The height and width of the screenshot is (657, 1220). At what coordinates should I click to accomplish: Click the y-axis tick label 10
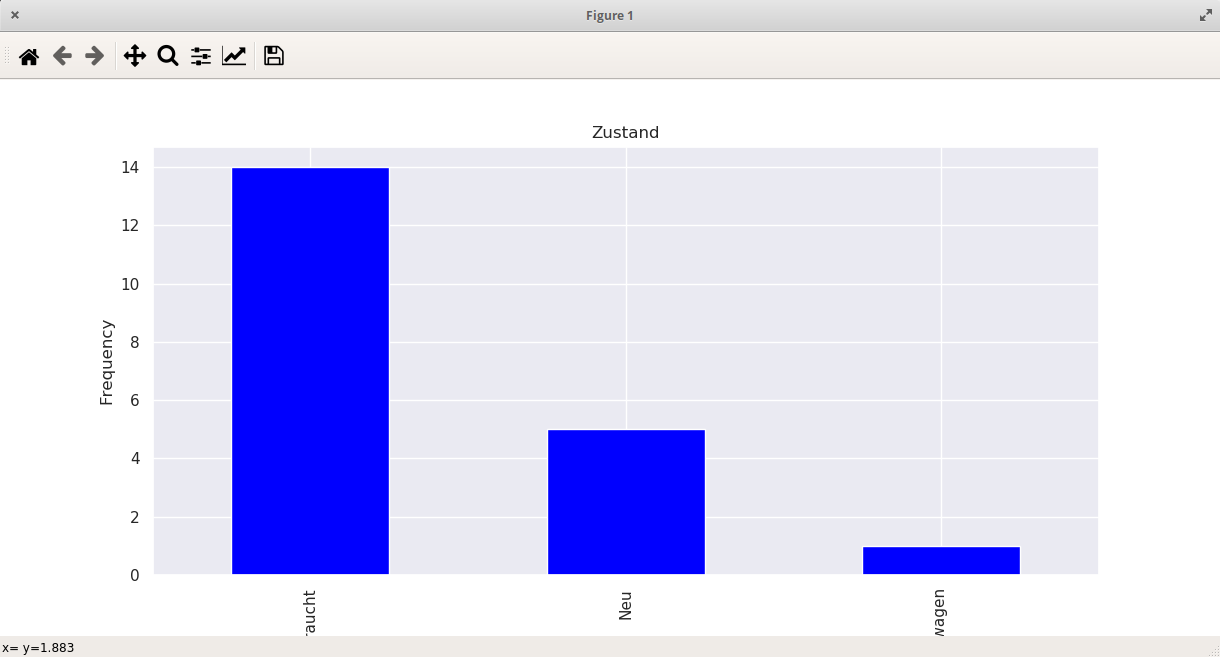click(x=130, y=284)
